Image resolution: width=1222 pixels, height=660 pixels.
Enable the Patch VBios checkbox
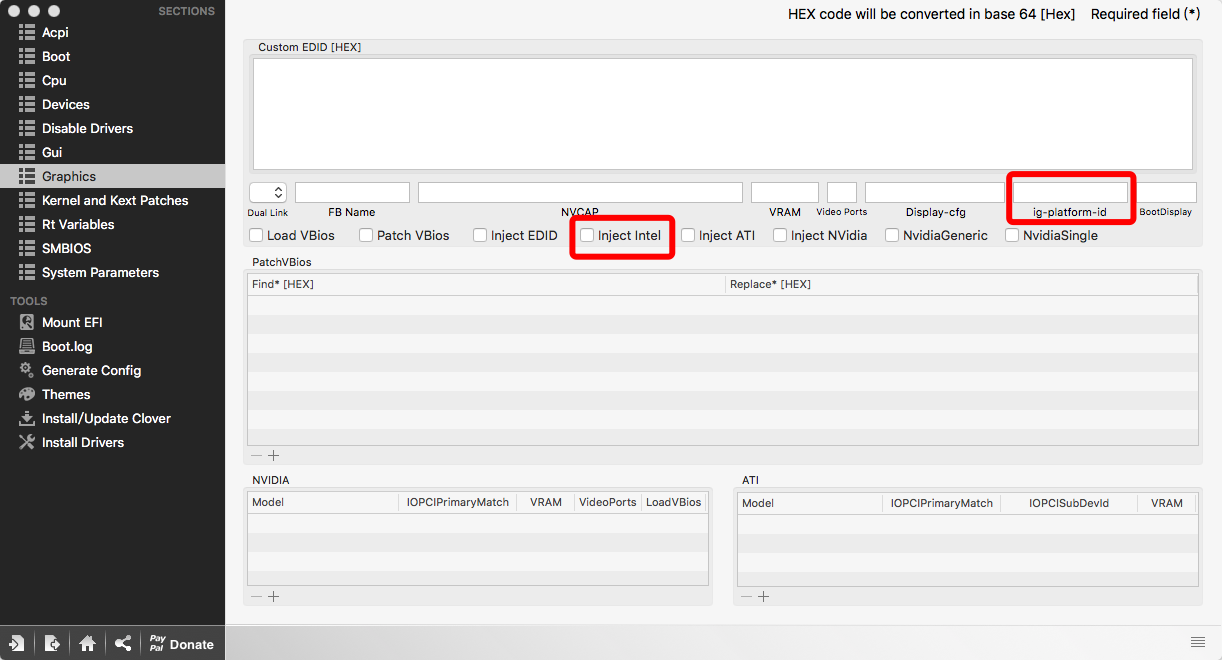[366, 235]
